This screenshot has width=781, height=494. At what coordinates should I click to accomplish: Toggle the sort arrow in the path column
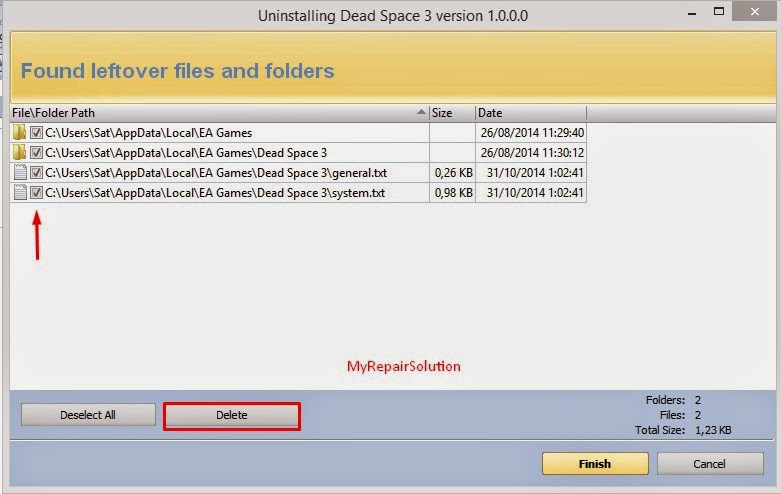click(421, 112)
